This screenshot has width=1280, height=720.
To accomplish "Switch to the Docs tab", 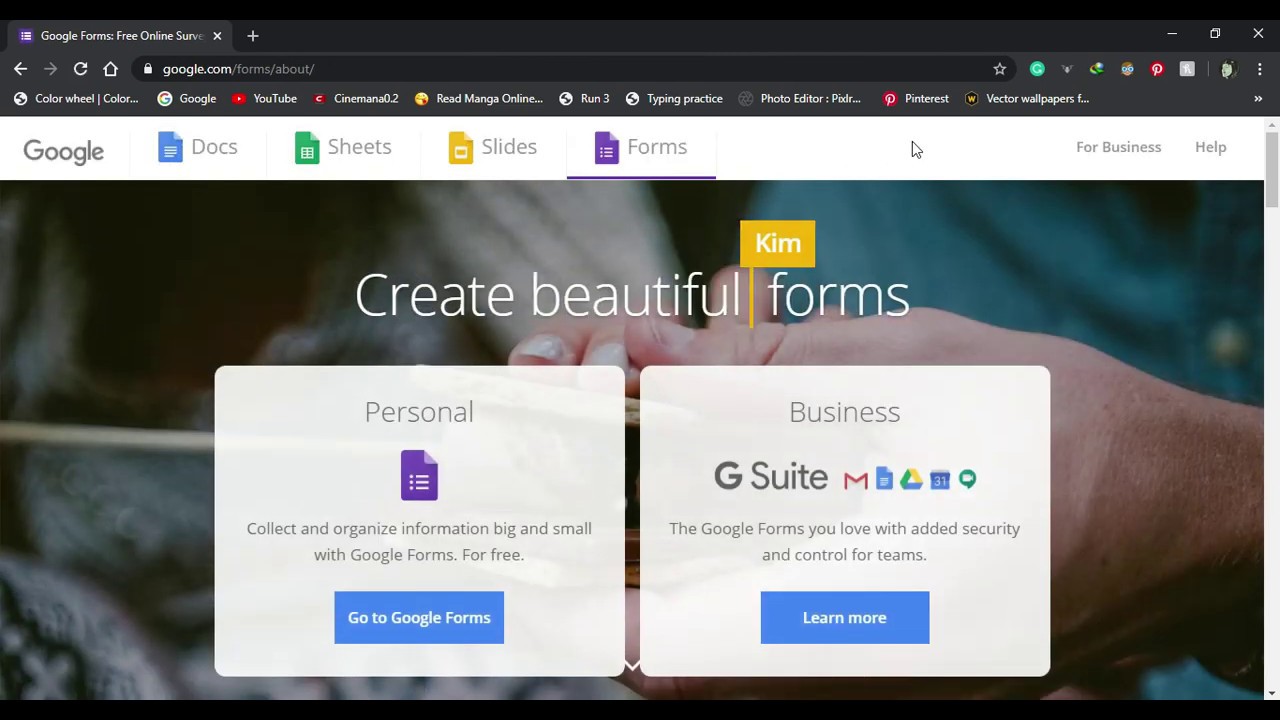I will tap(198, 147).
